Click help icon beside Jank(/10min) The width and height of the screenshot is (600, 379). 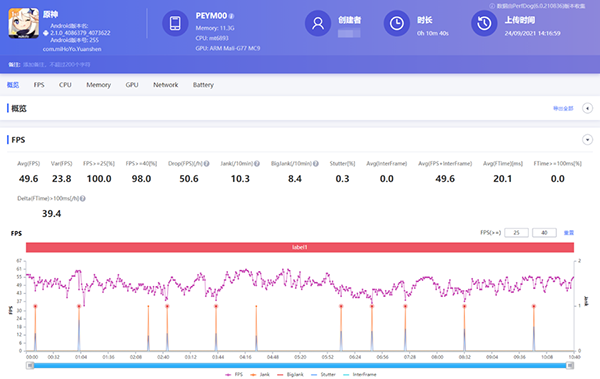click(x=257, y=163)
